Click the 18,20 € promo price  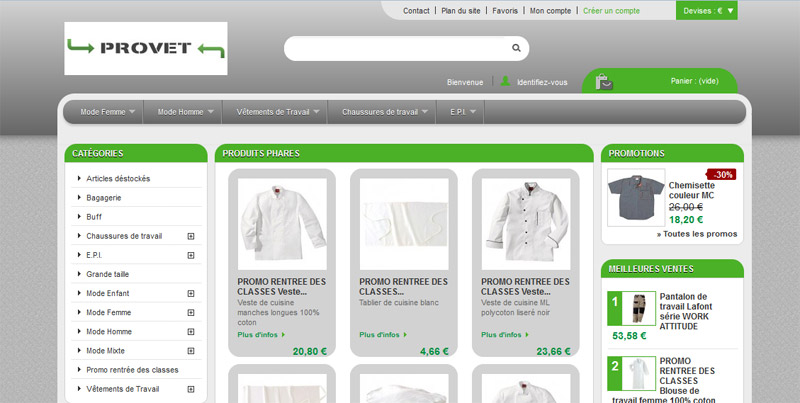click(686, 220)
